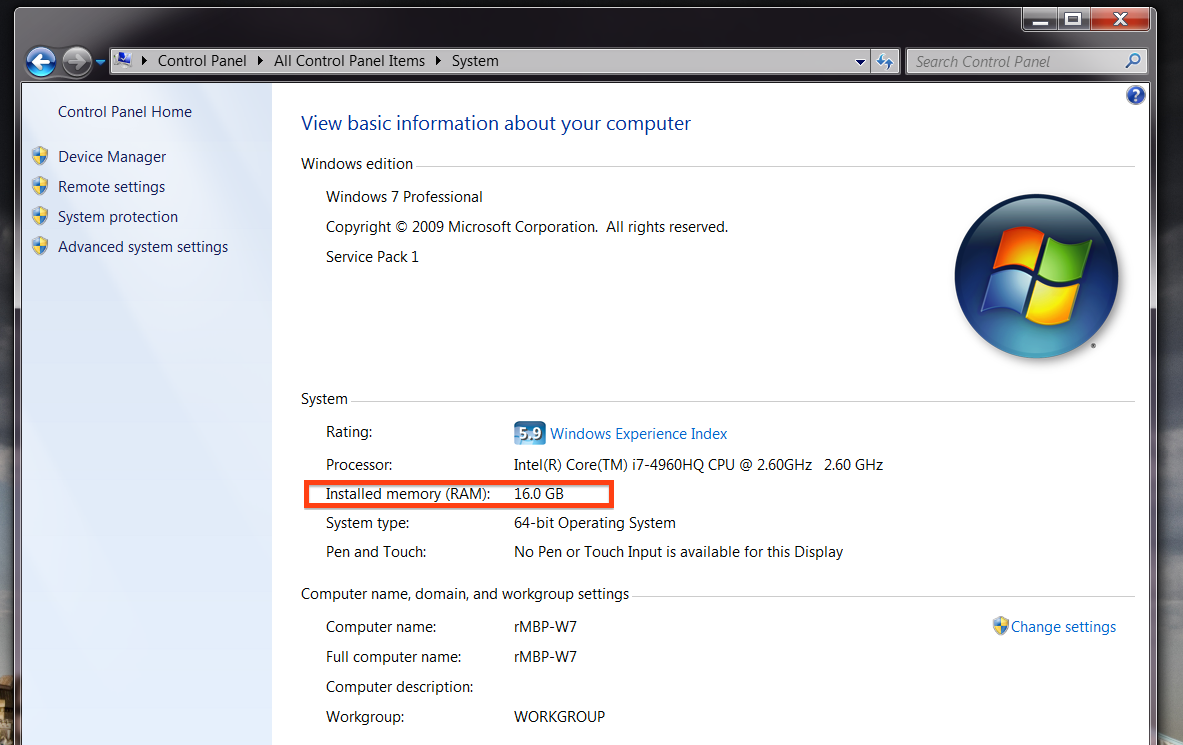This screenshot has width=1183, height=745.
Task: Open Remote settings link
Action: tap(111, 186)
